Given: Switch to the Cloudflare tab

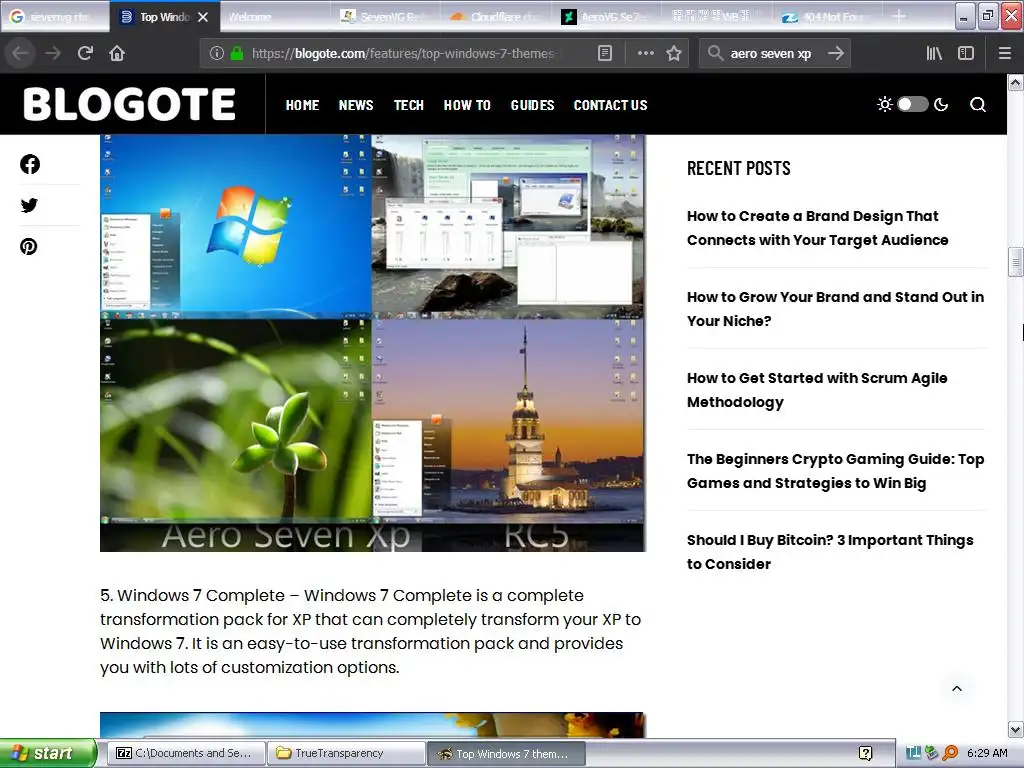Looking at the screenshot, I should (496, 16).
